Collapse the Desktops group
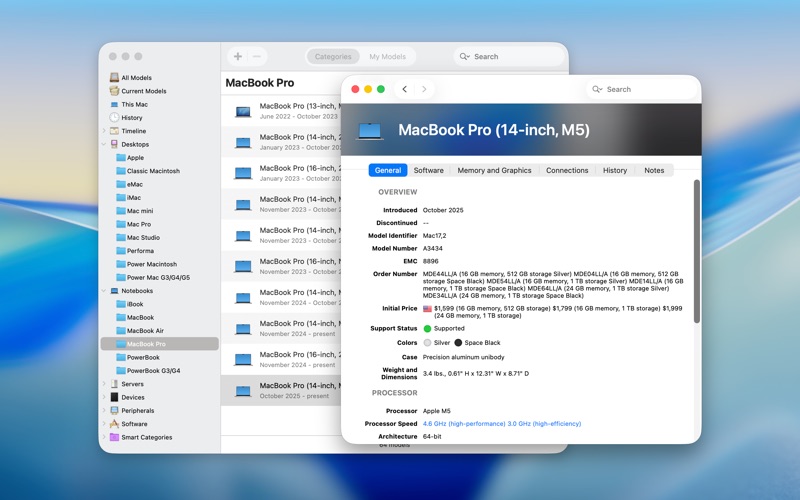The image size is (800, 500). pos(104,144)
